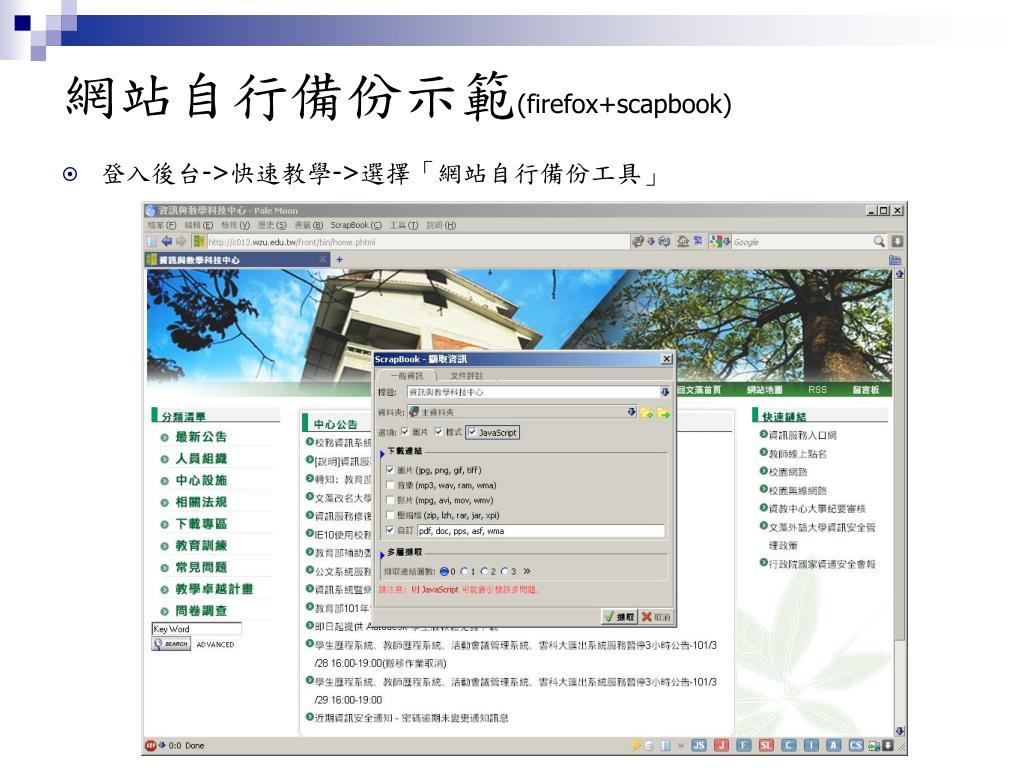Collapse the 下載連結 section triangle
This screenshot has width=1024, height=768.
[x=382, y=453]
